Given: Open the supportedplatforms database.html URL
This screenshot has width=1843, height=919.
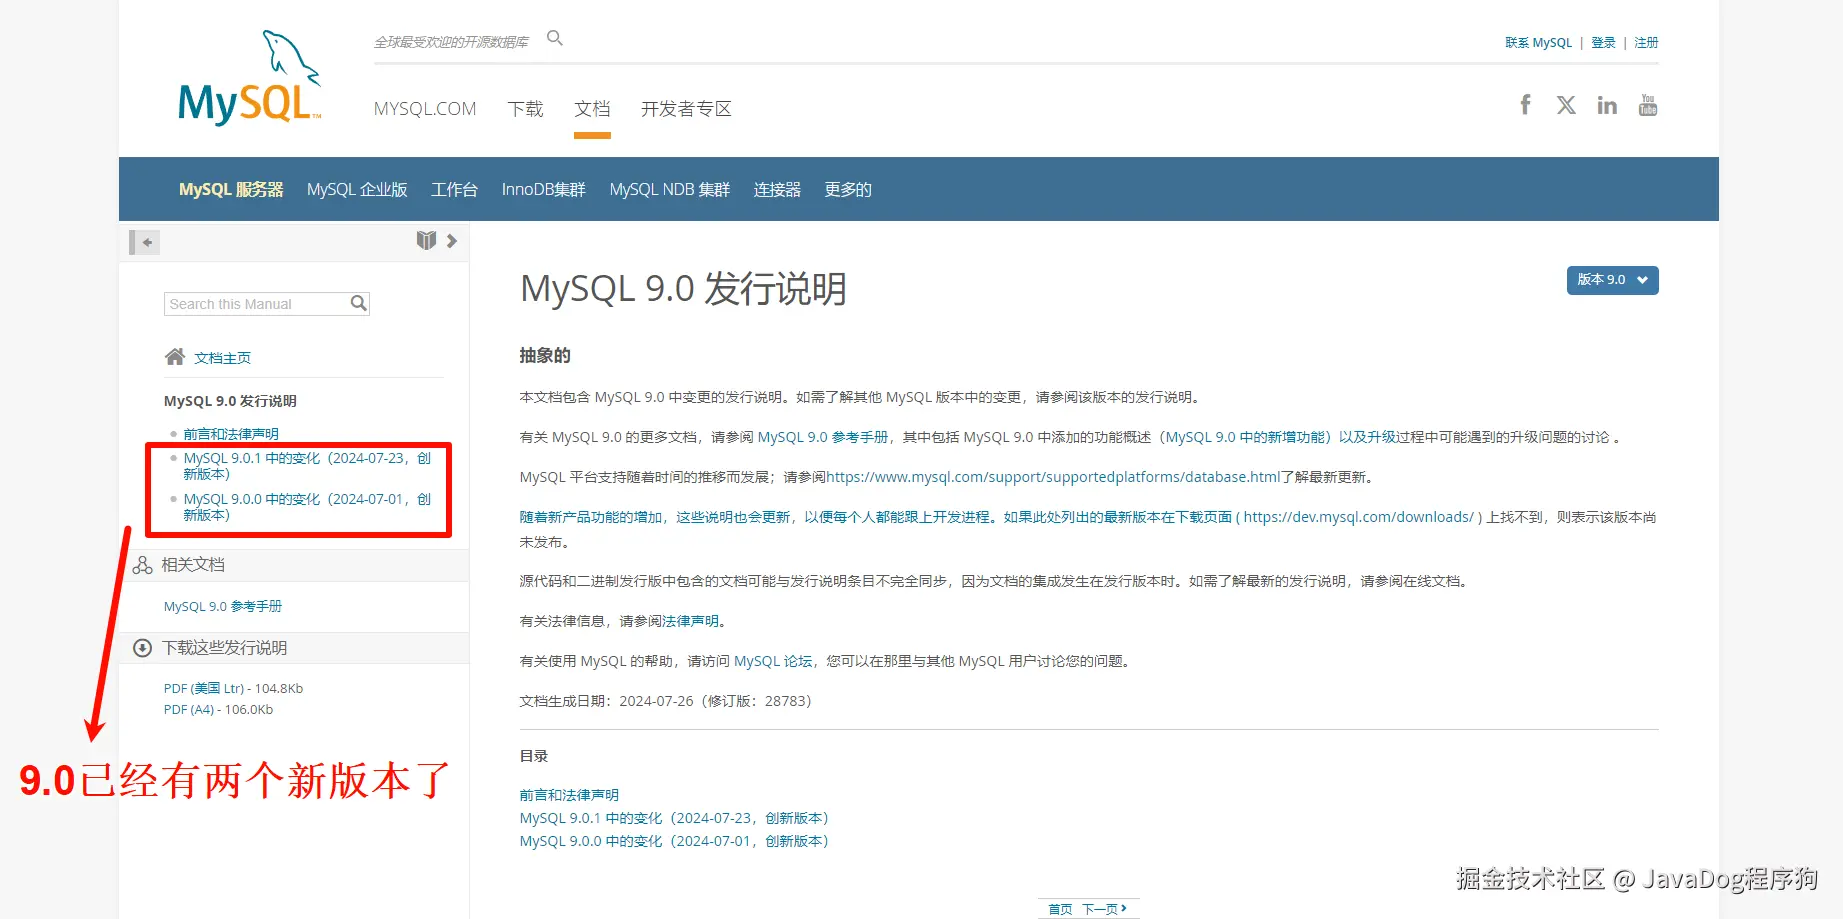Looking at the screenshot, I should [x=1053, y=477].
